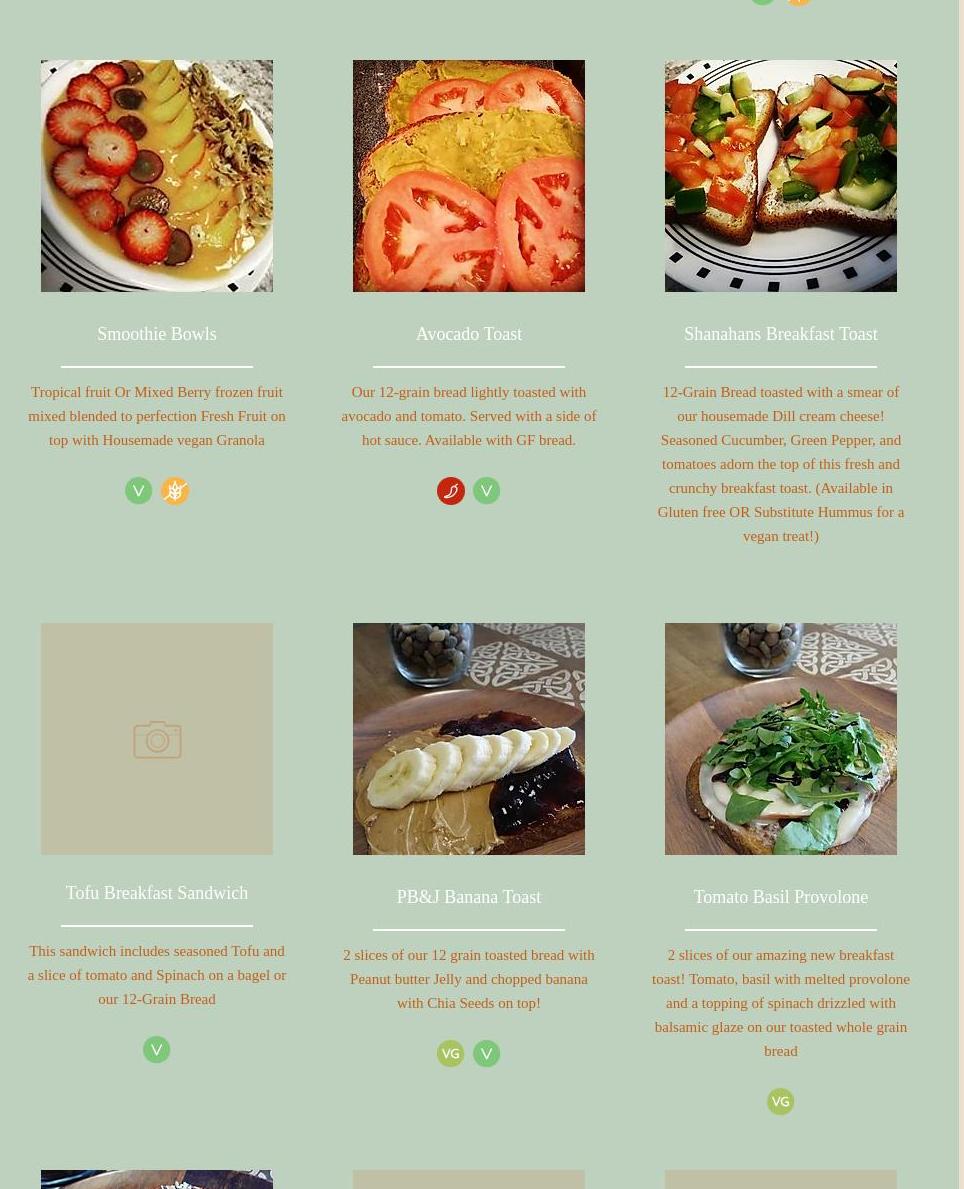Select the PB&J Banana Toast title

(x=469, y=896)
